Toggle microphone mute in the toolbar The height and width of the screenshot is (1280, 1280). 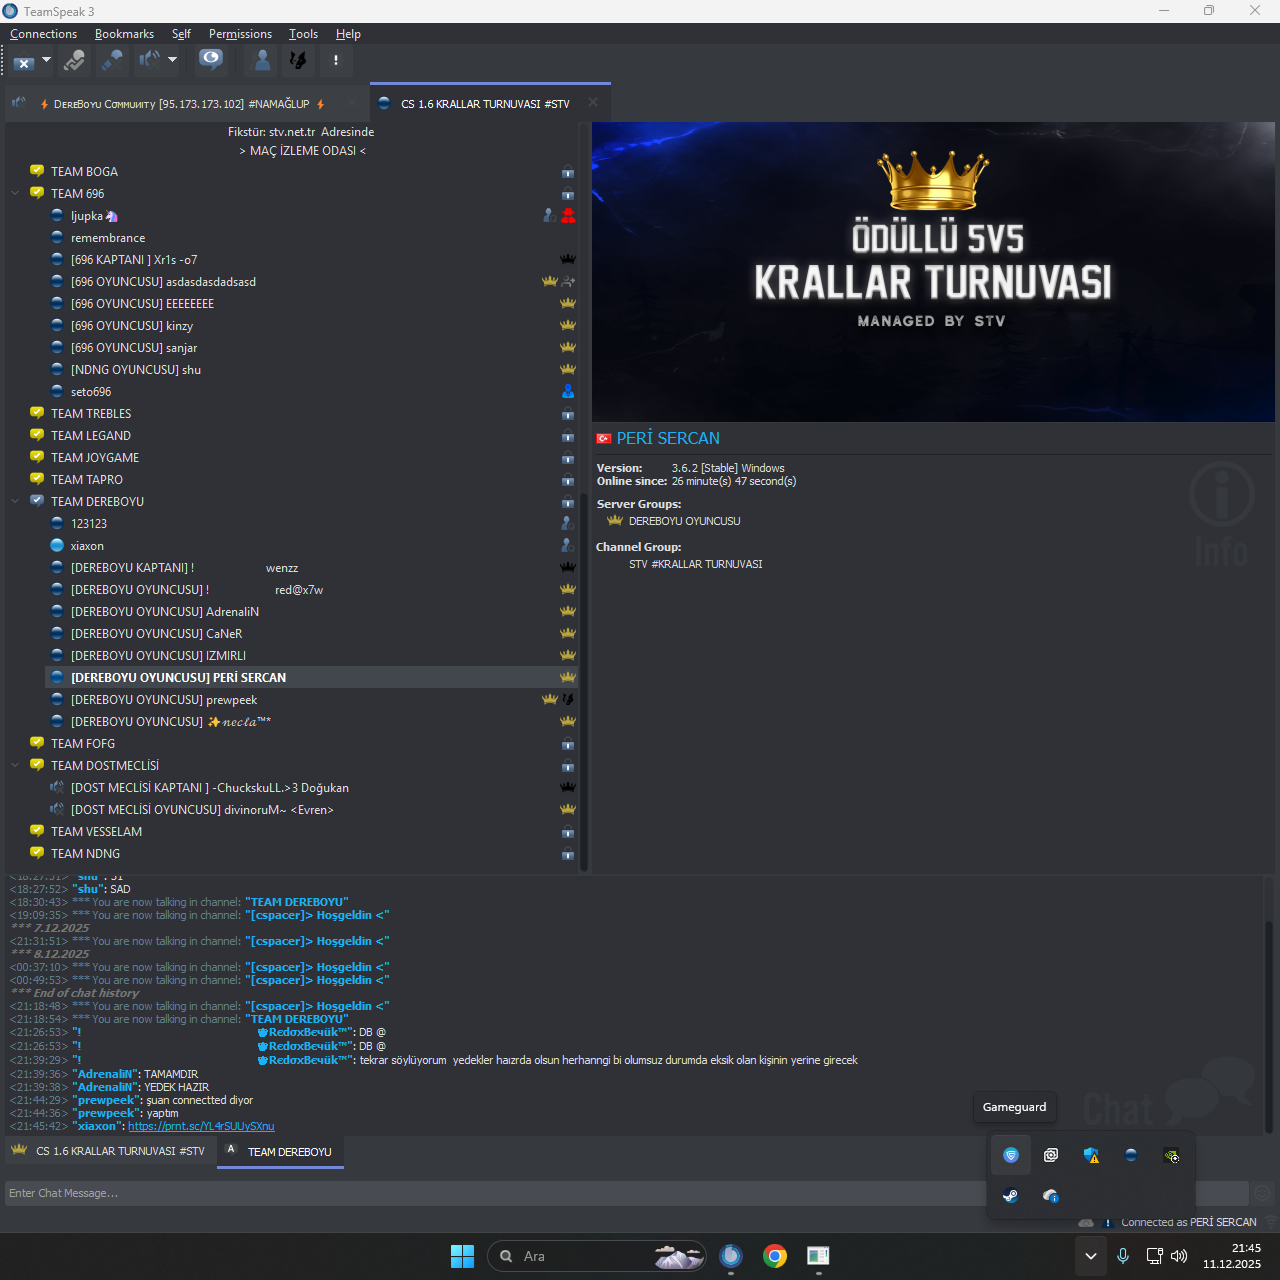112,61
